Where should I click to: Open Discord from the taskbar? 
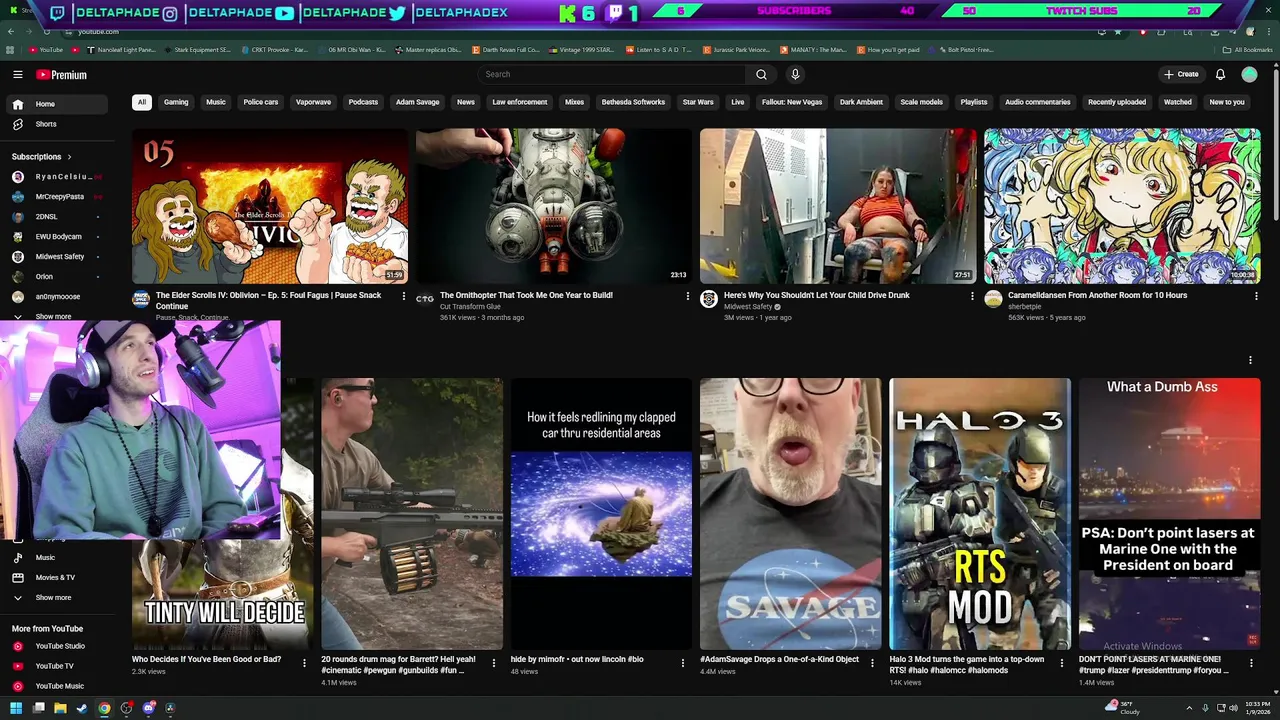(148, 708)
